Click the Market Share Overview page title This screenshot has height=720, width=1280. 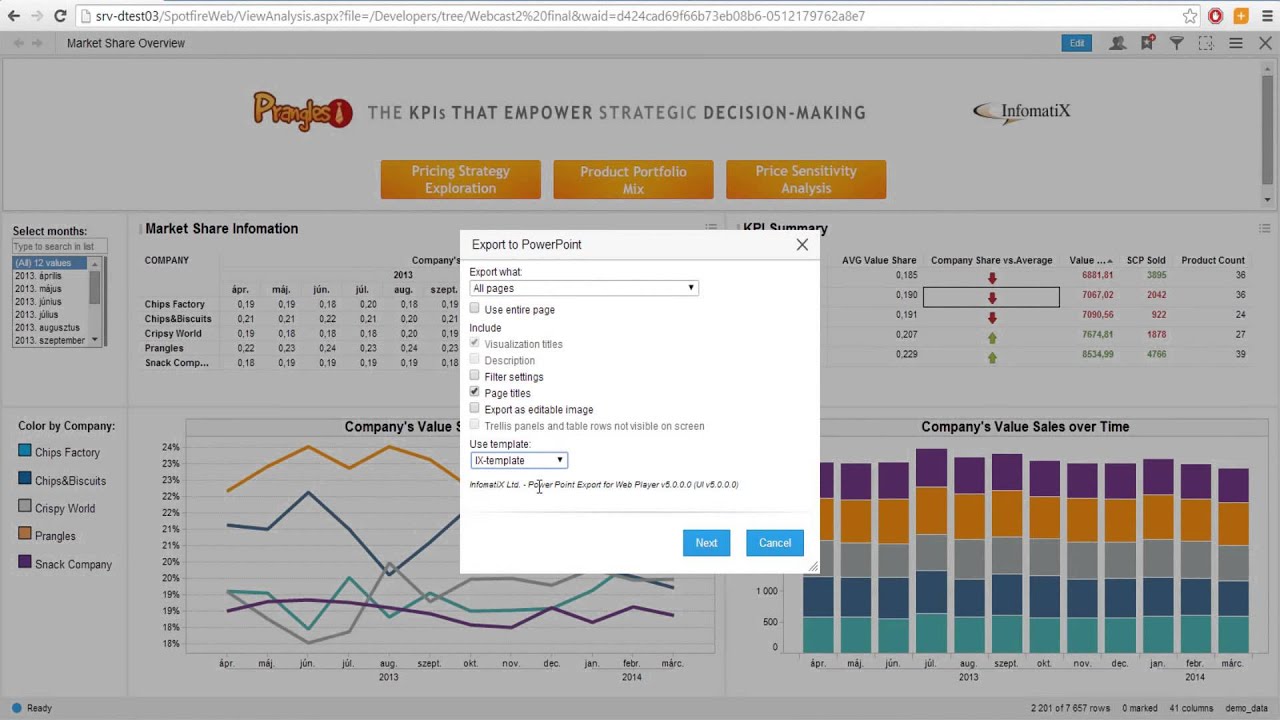pos(126,43)
